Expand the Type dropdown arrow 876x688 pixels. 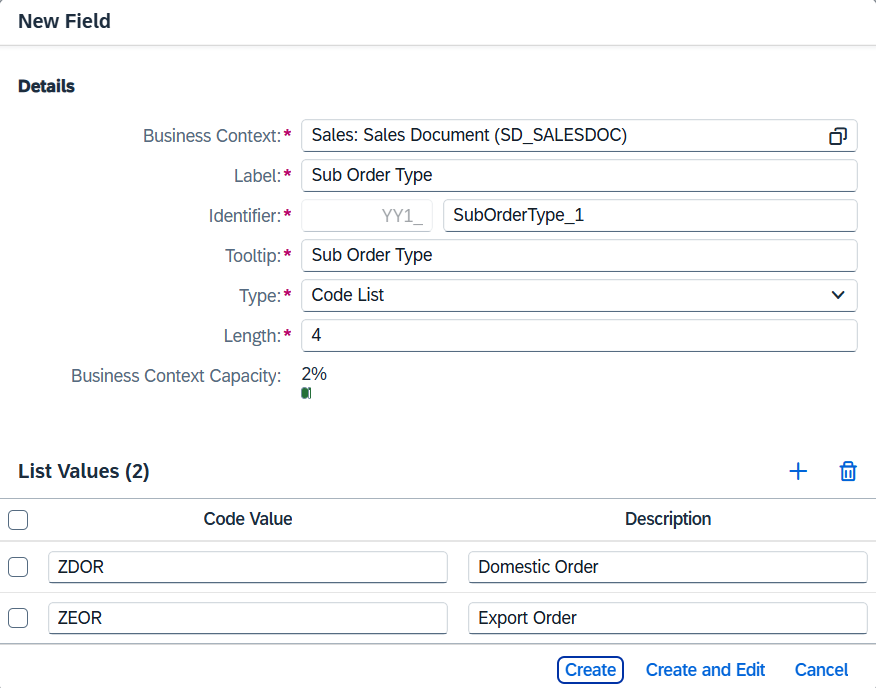click(x=838, y=295)
